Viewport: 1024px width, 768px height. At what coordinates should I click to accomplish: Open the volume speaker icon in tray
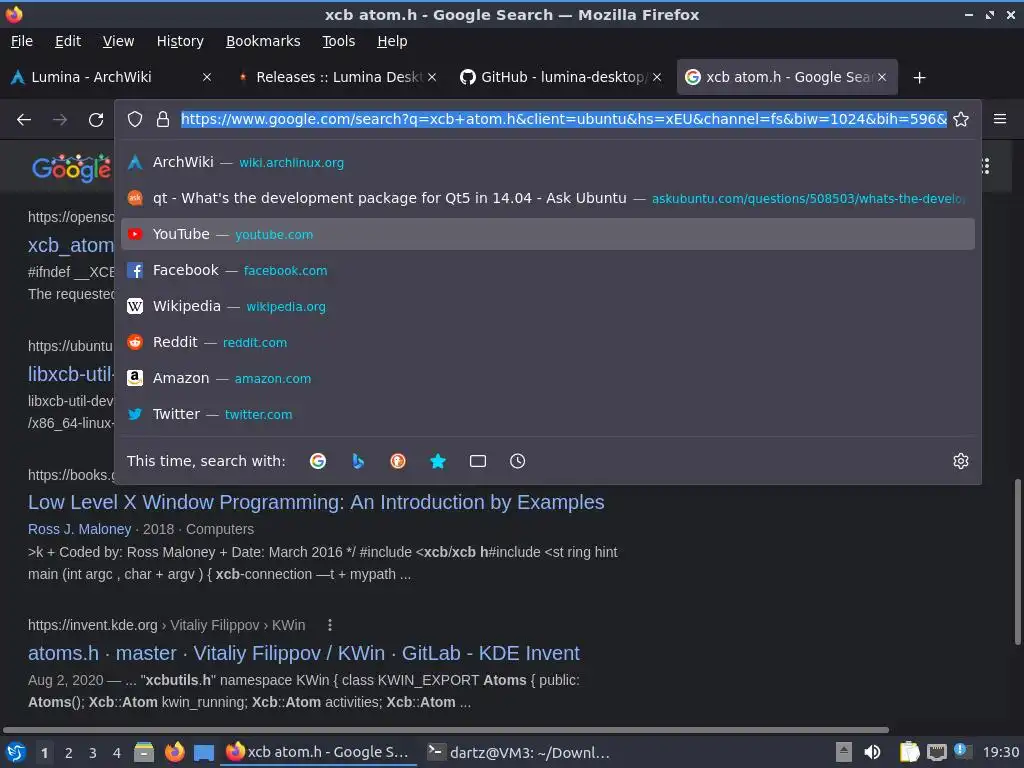coord(872,752)
